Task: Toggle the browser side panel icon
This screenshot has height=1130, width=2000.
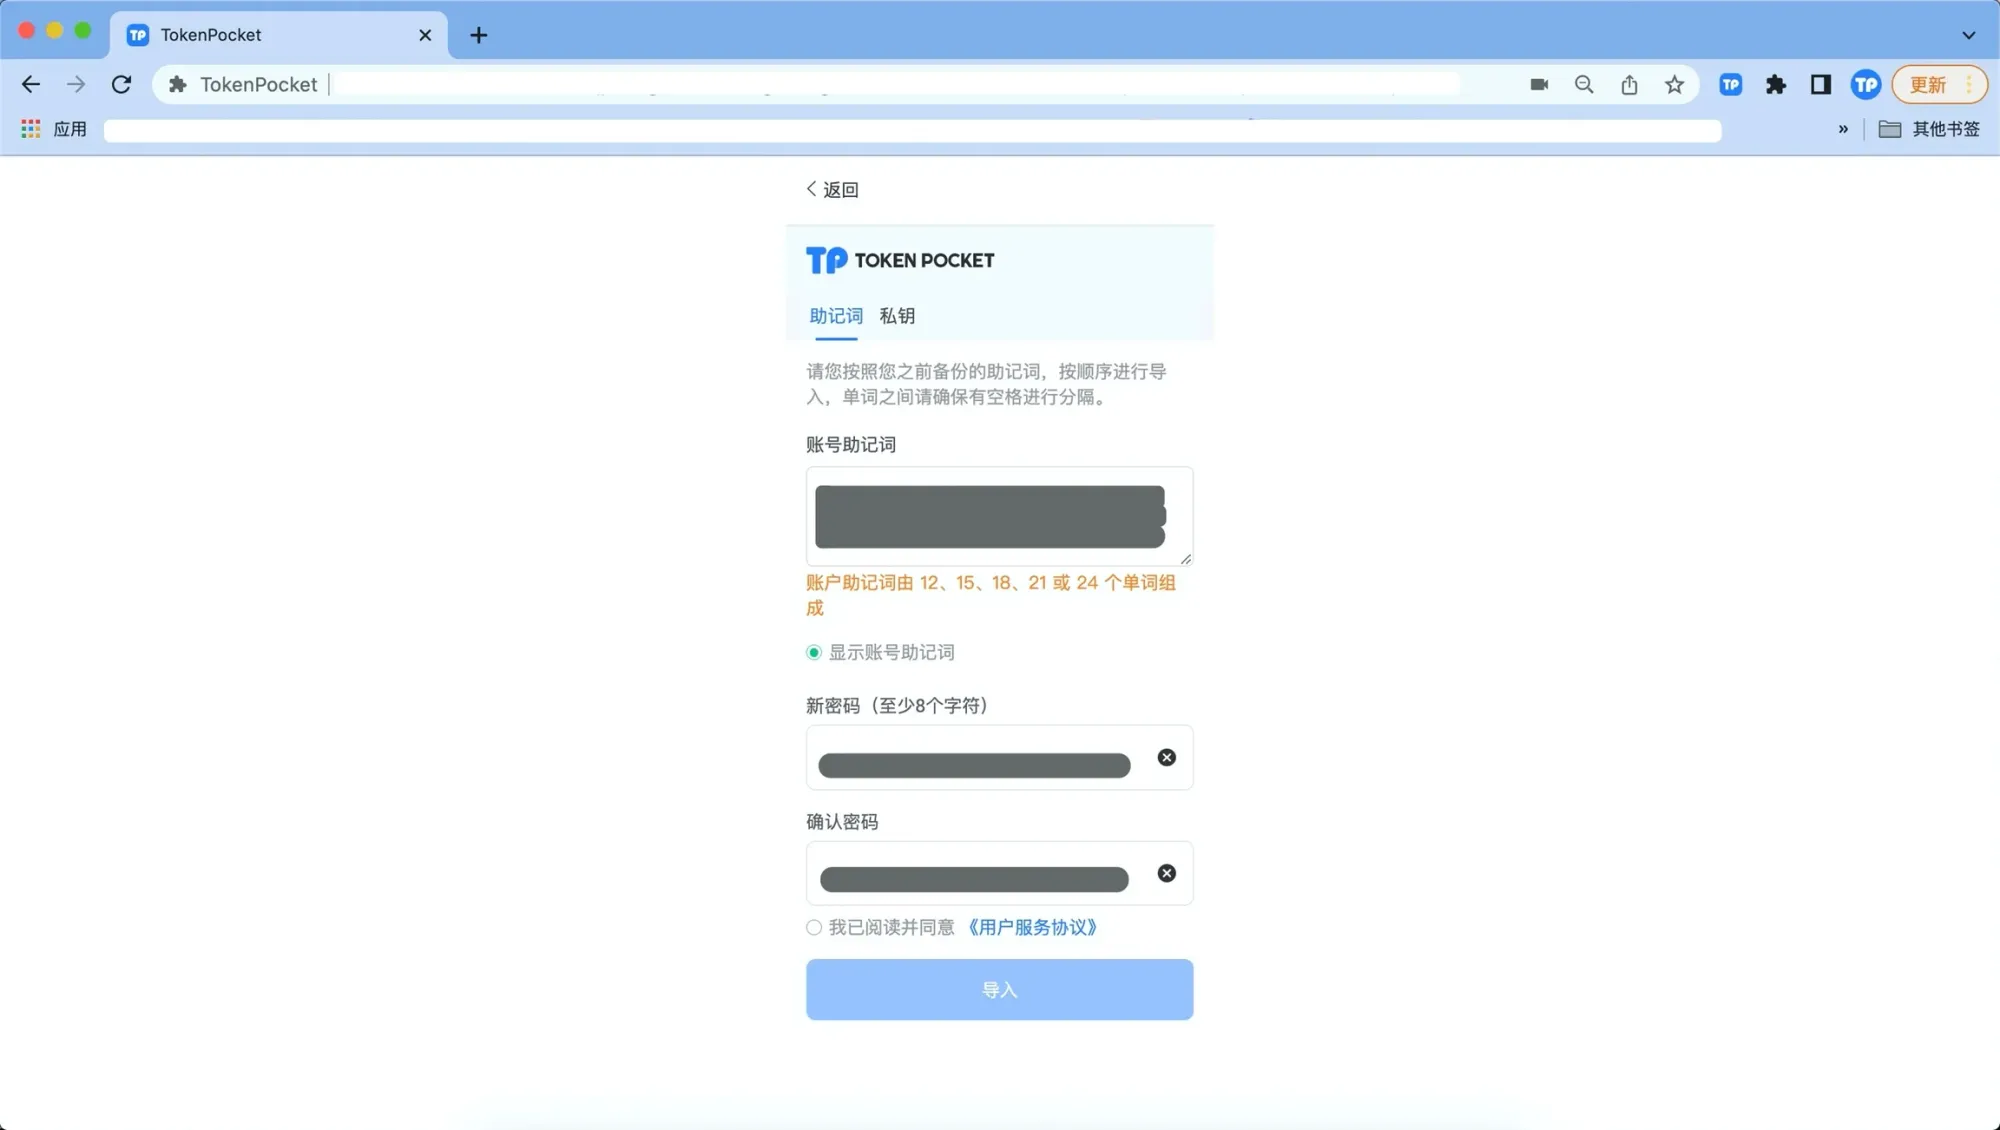Action: 1821,85
